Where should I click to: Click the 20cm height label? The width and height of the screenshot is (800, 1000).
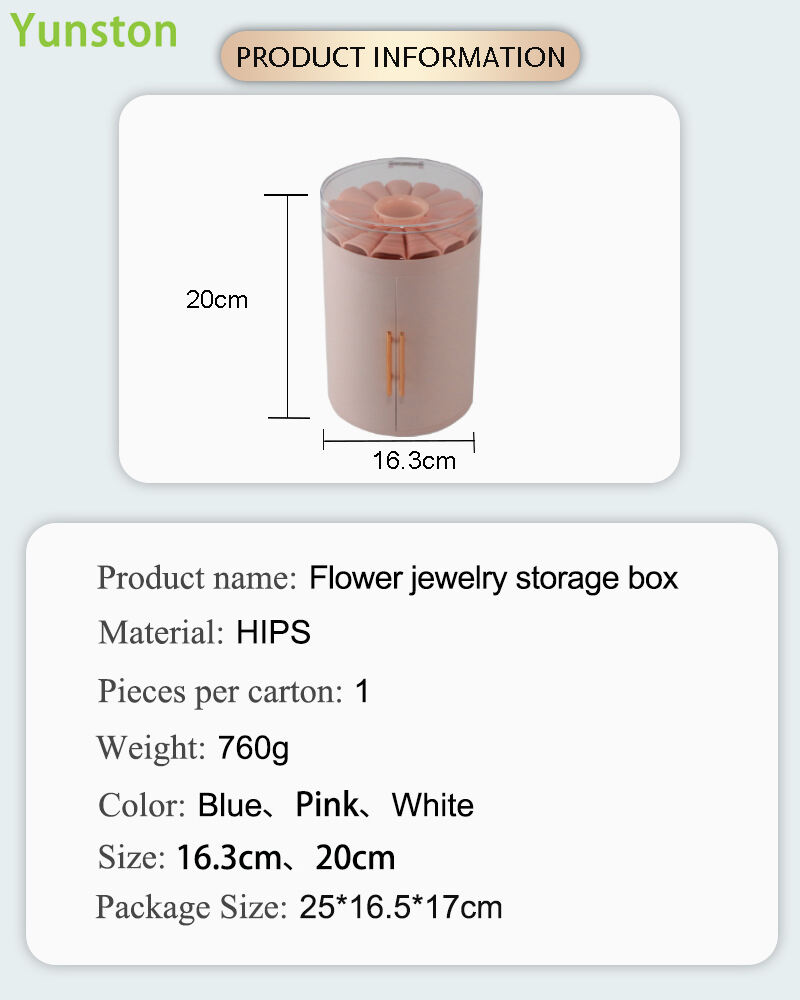point(217,300)
